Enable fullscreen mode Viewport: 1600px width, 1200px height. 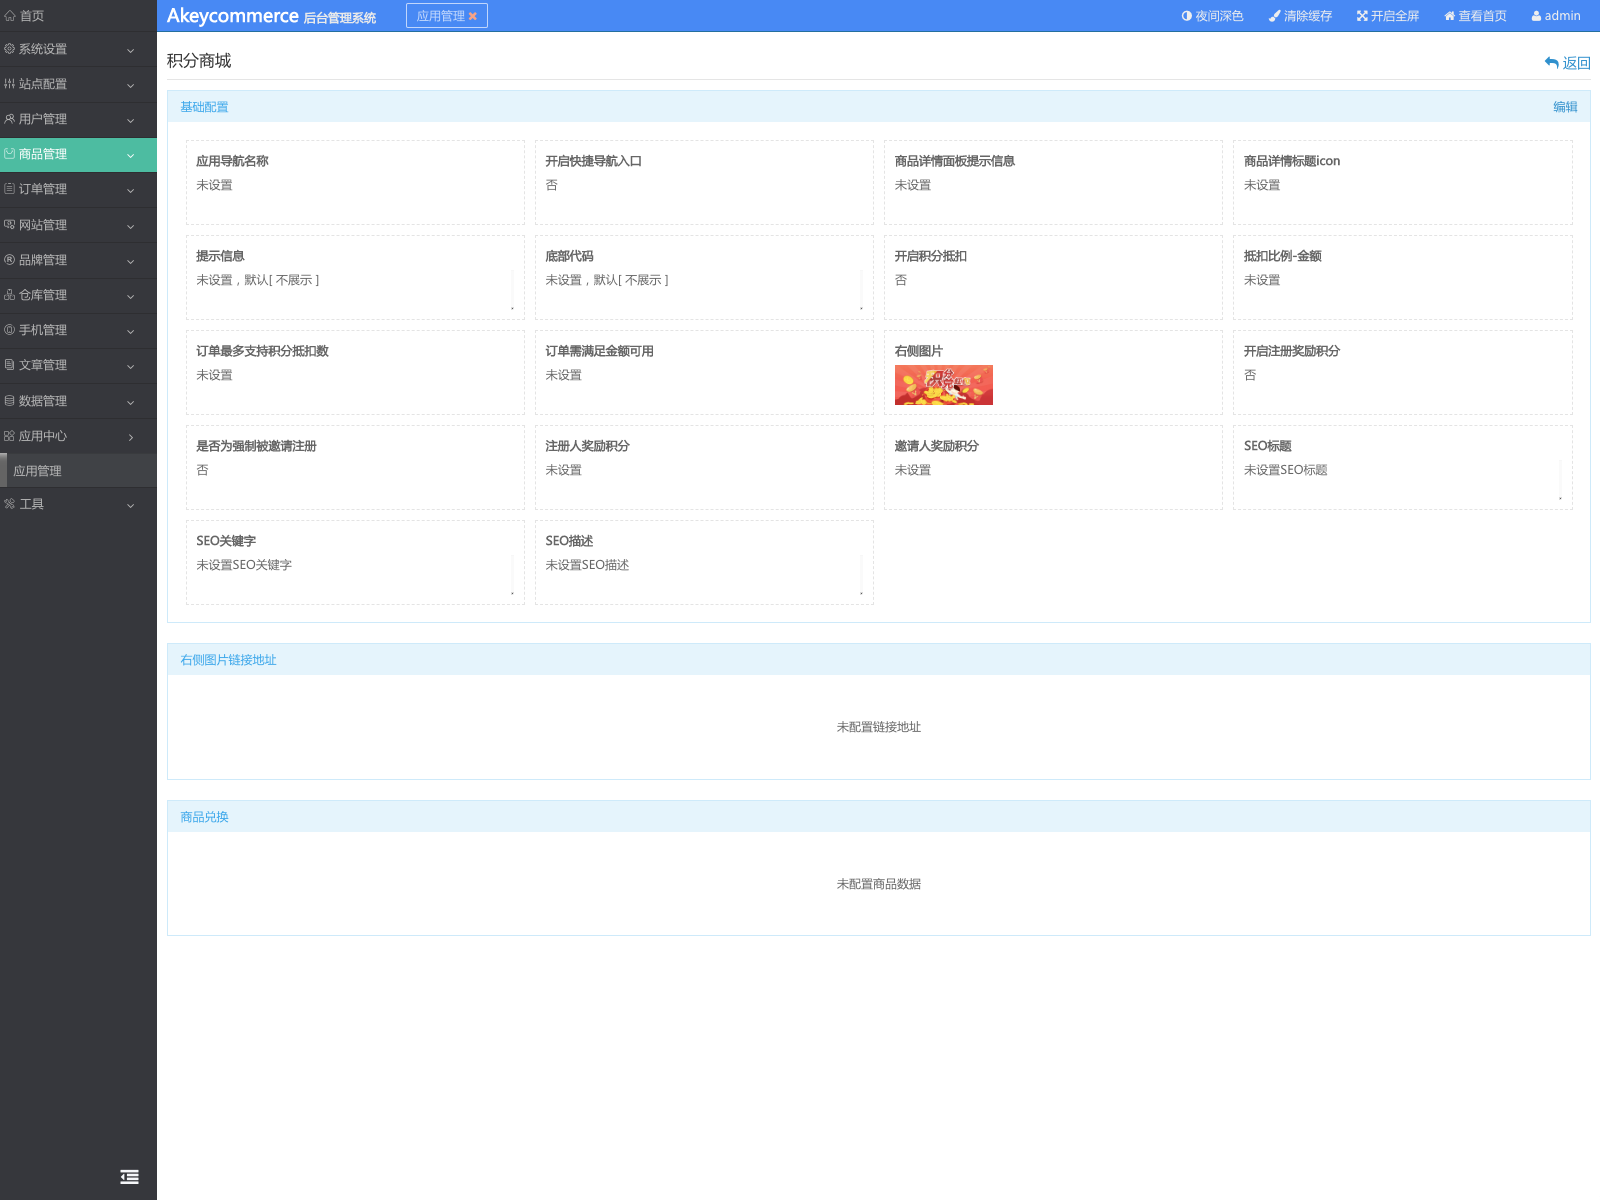pyautogui.click(x=1388, y=16)
